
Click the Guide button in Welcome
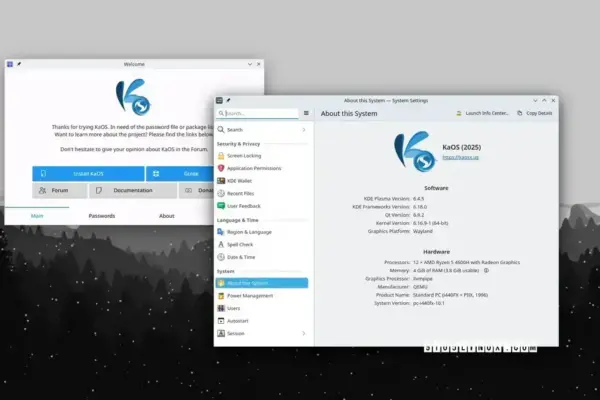180,174
